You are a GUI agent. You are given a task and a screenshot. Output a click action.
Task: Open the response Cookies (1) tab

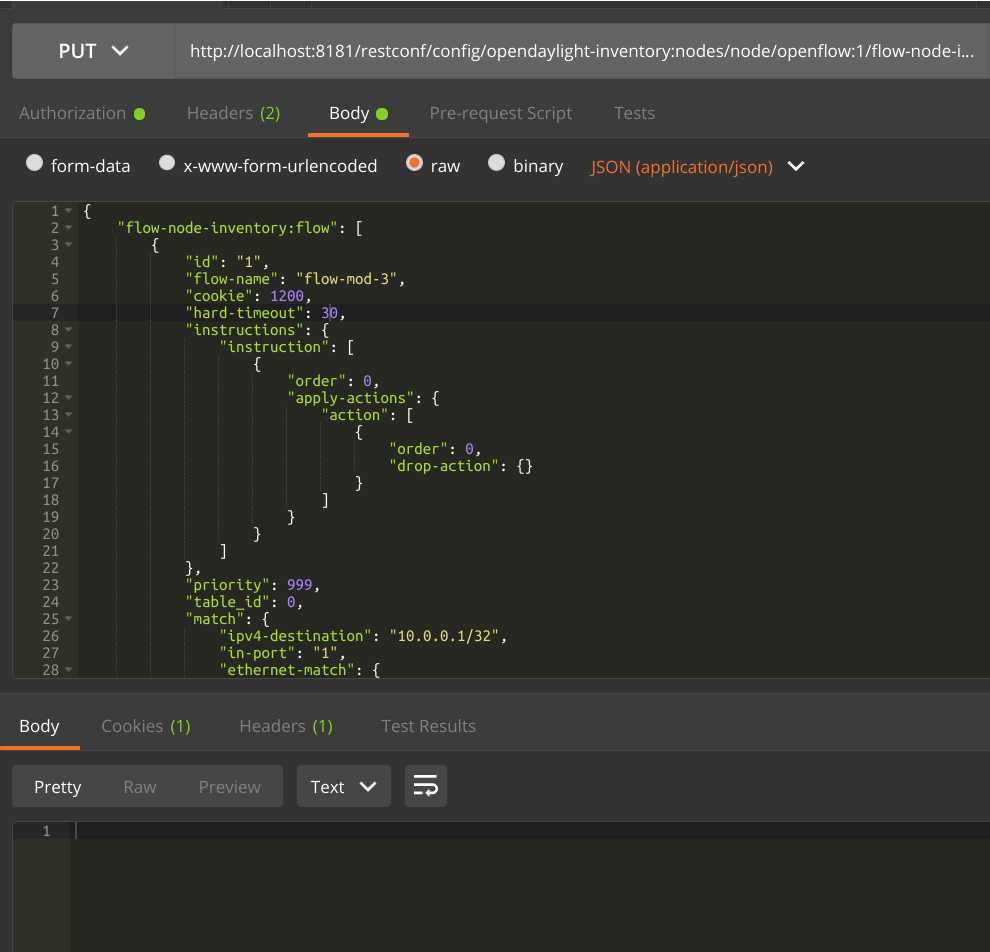point(146,727)
